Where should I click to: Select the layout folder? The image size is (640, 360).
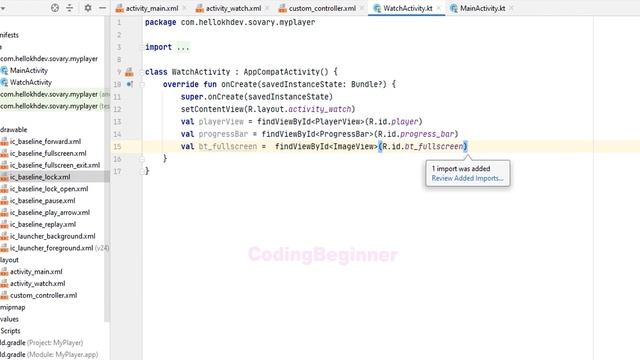pyautogui.click(x=9, y=260)
